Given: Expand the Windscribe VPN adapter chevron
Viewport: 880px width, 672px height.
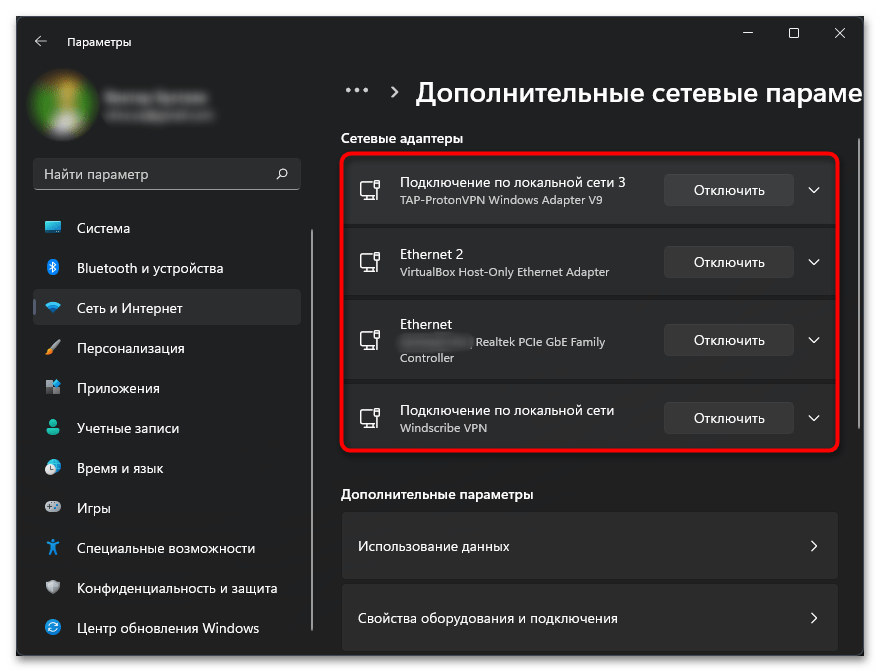Looking at the screenshot, I should [814, 418].
